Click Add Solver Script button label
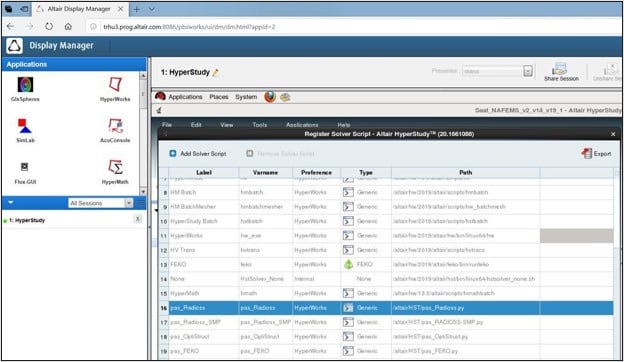The image size is (624, 362). (203, 154)
